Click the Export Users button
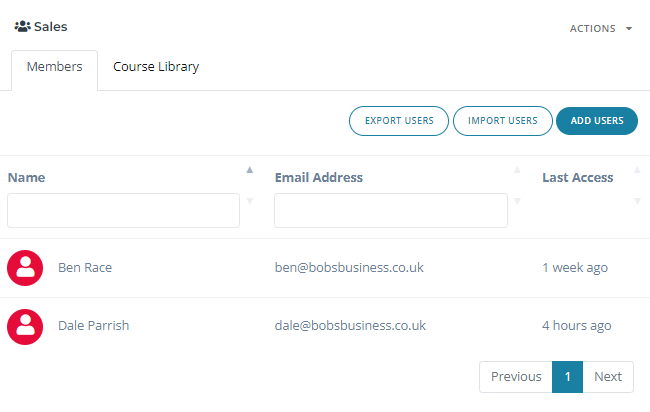The width and height of the screenshot is (650, 412). [x=399, y=121]
